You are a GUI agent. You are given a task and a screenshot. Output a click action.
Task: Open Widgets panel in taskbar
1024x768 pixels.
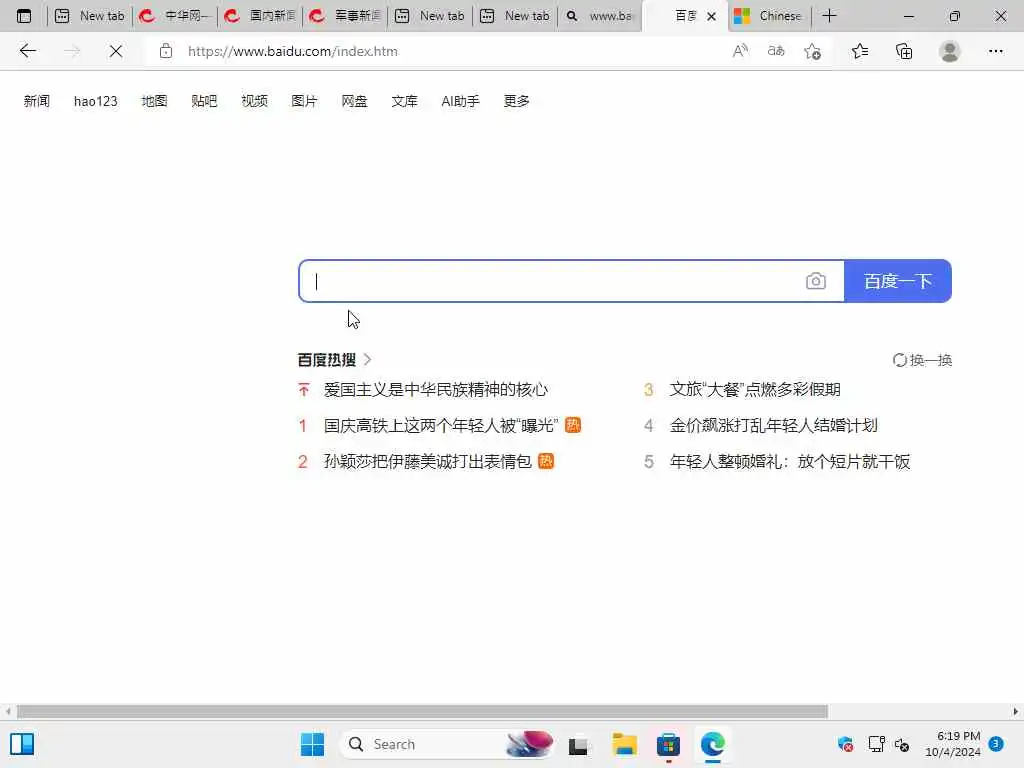[x=22, y=744]
